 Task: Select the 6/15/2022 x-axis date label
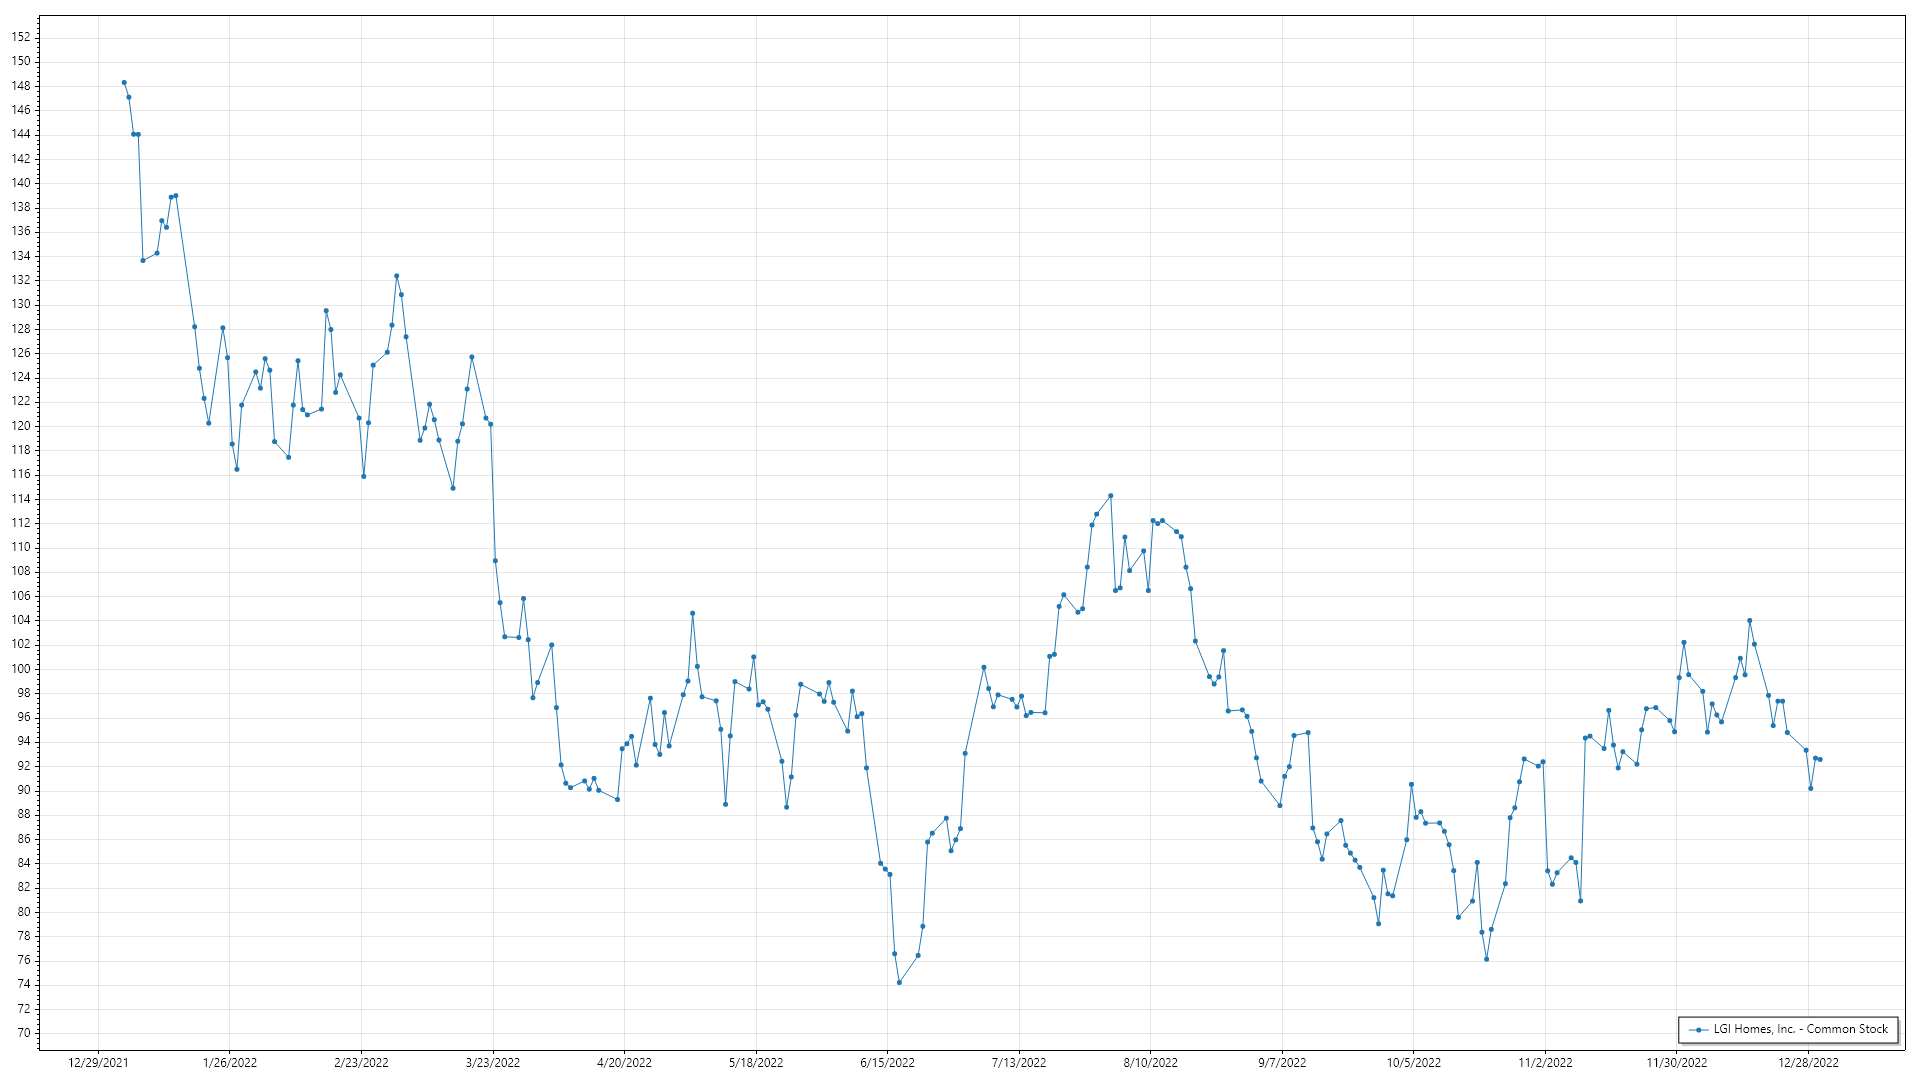[887, 1063]
